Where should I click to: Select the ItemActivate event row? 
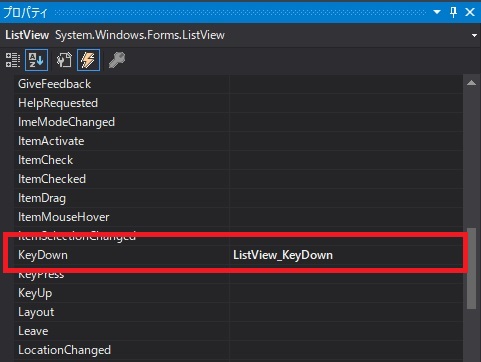pyautogui.click(x=238, y=141)
